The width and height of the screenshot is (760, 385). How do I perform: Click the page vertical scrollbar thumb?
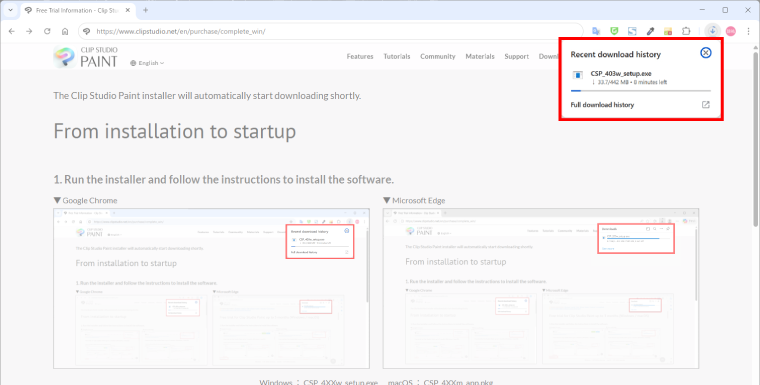pos(756,139)
